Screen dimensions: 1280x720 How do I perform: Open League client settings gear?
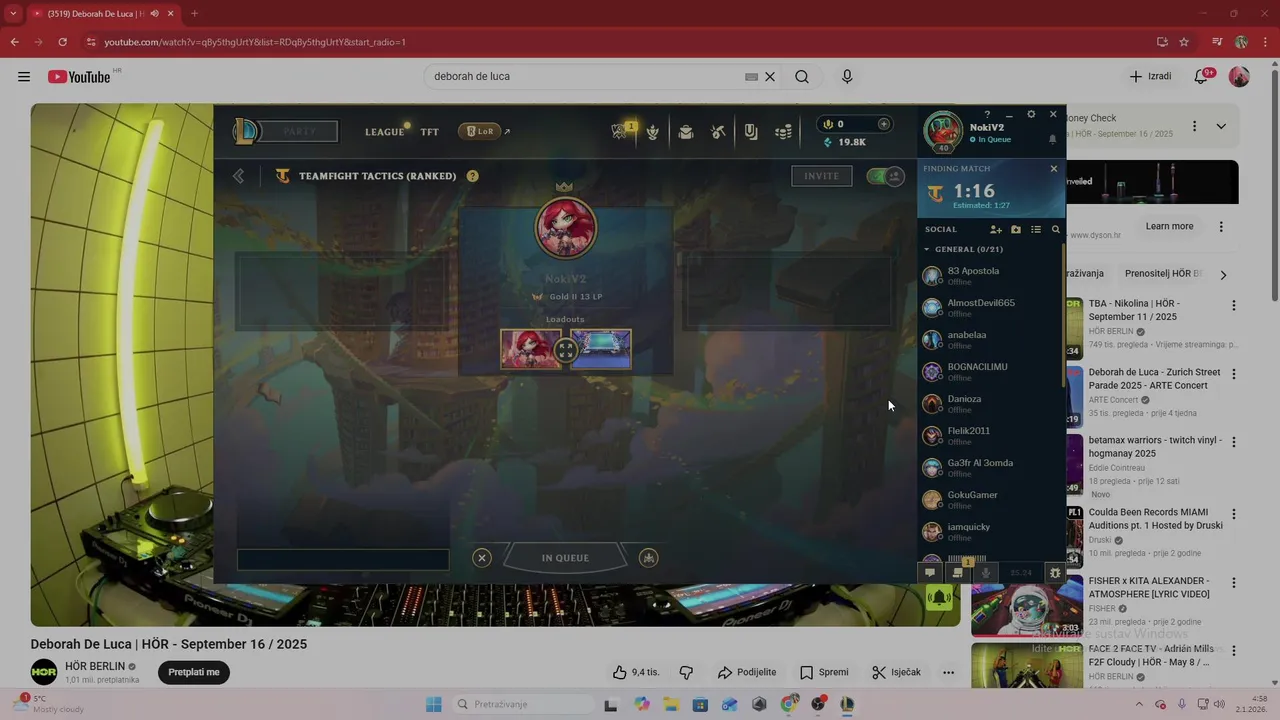(x=1031, y=114)
